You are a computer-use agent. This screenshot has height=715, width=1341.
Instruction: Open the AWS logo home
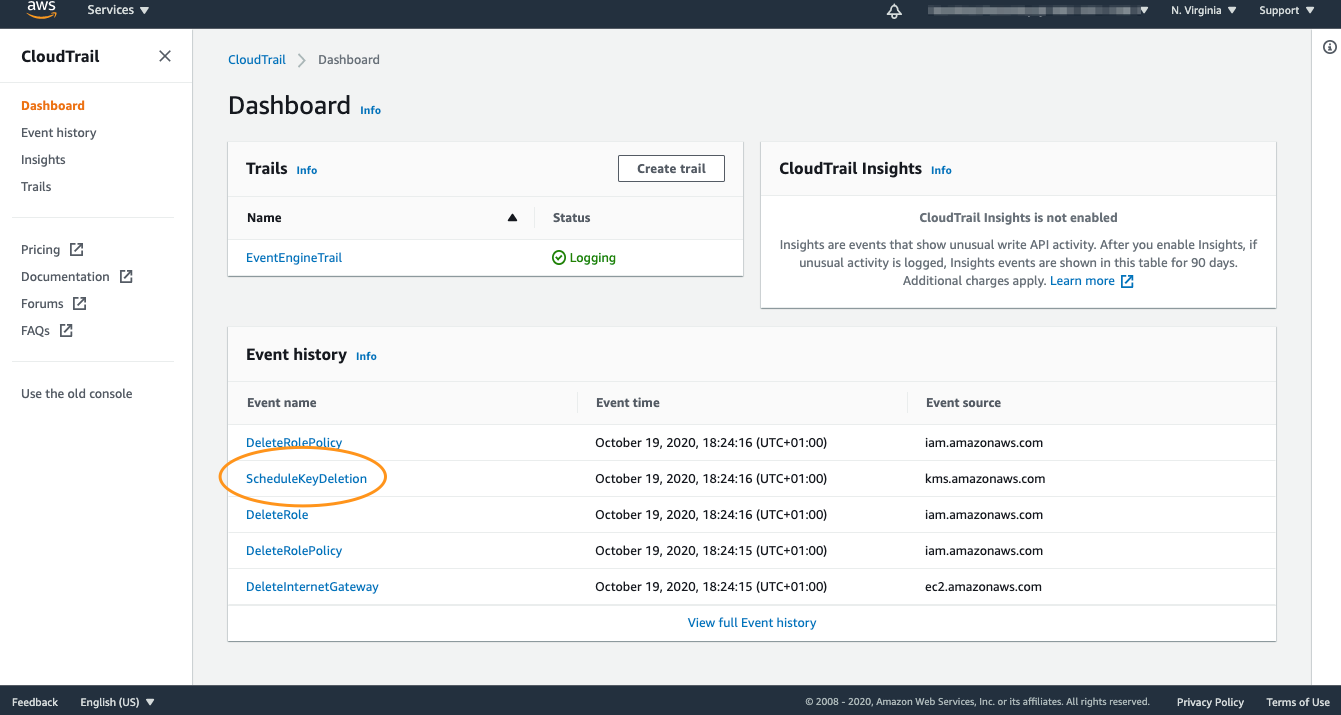point(41,10)
